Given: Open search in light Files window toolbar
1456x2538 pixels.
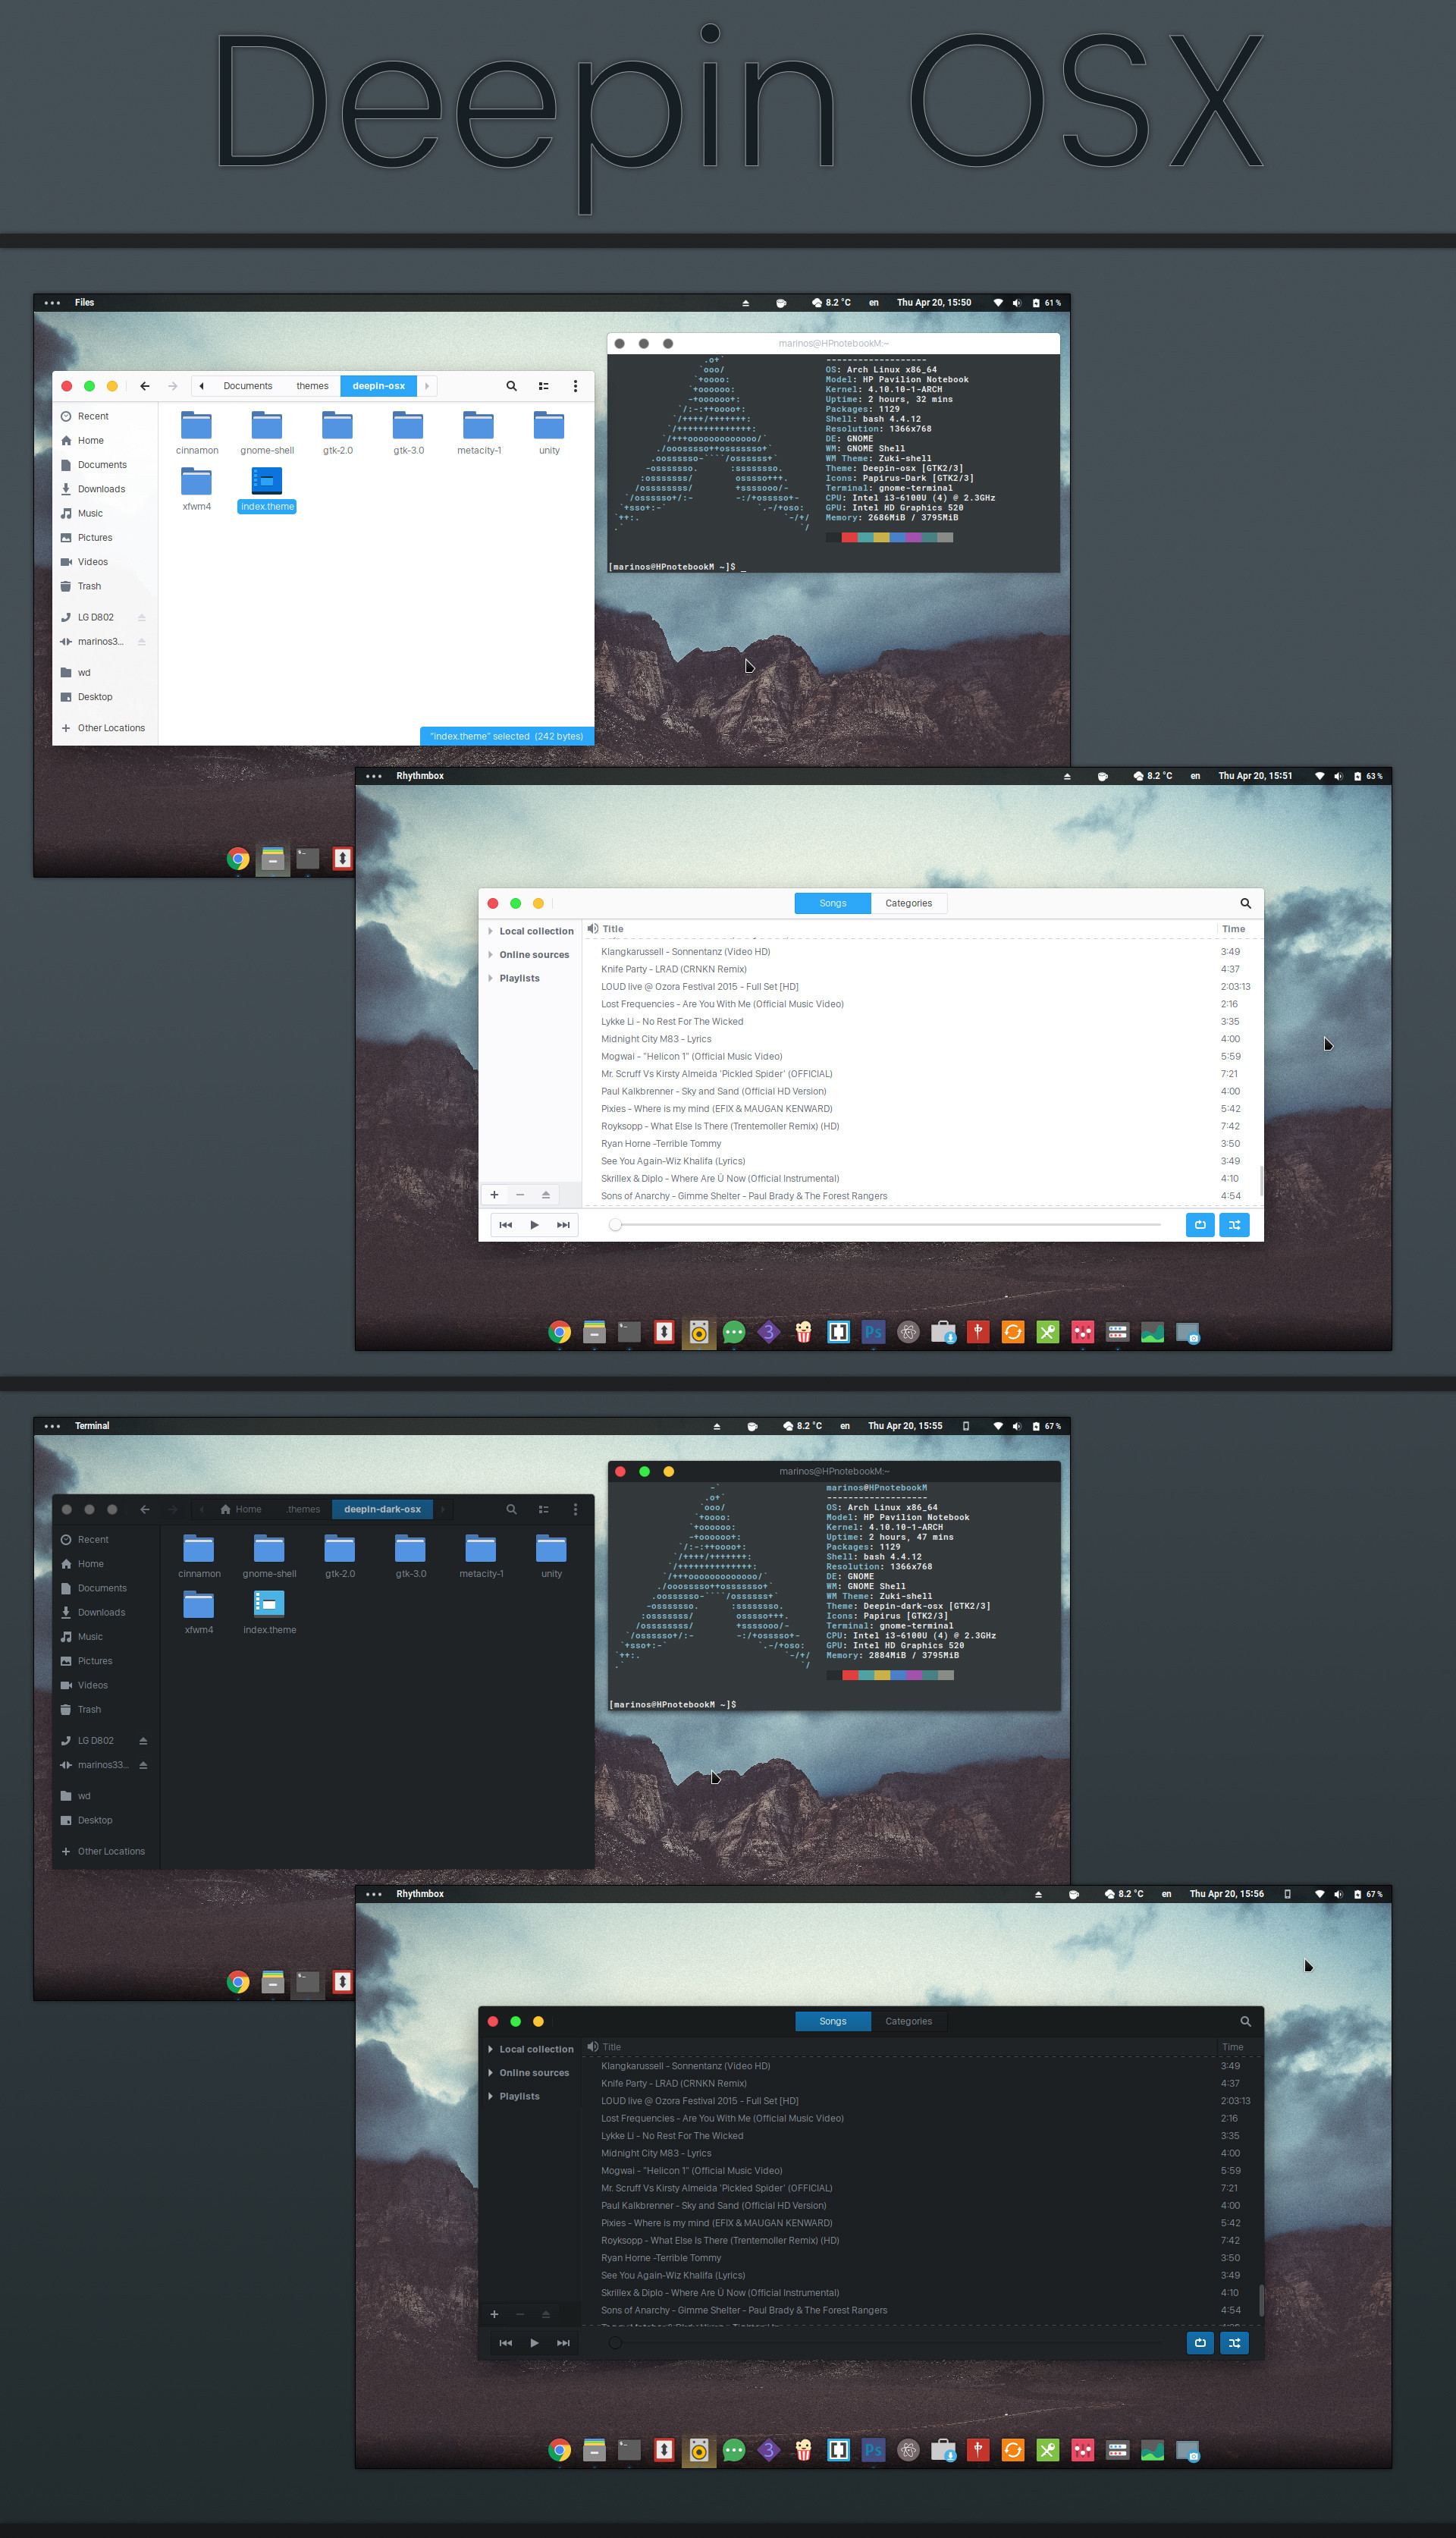Looking at the screenshot, I should click(x=511, y=386).
